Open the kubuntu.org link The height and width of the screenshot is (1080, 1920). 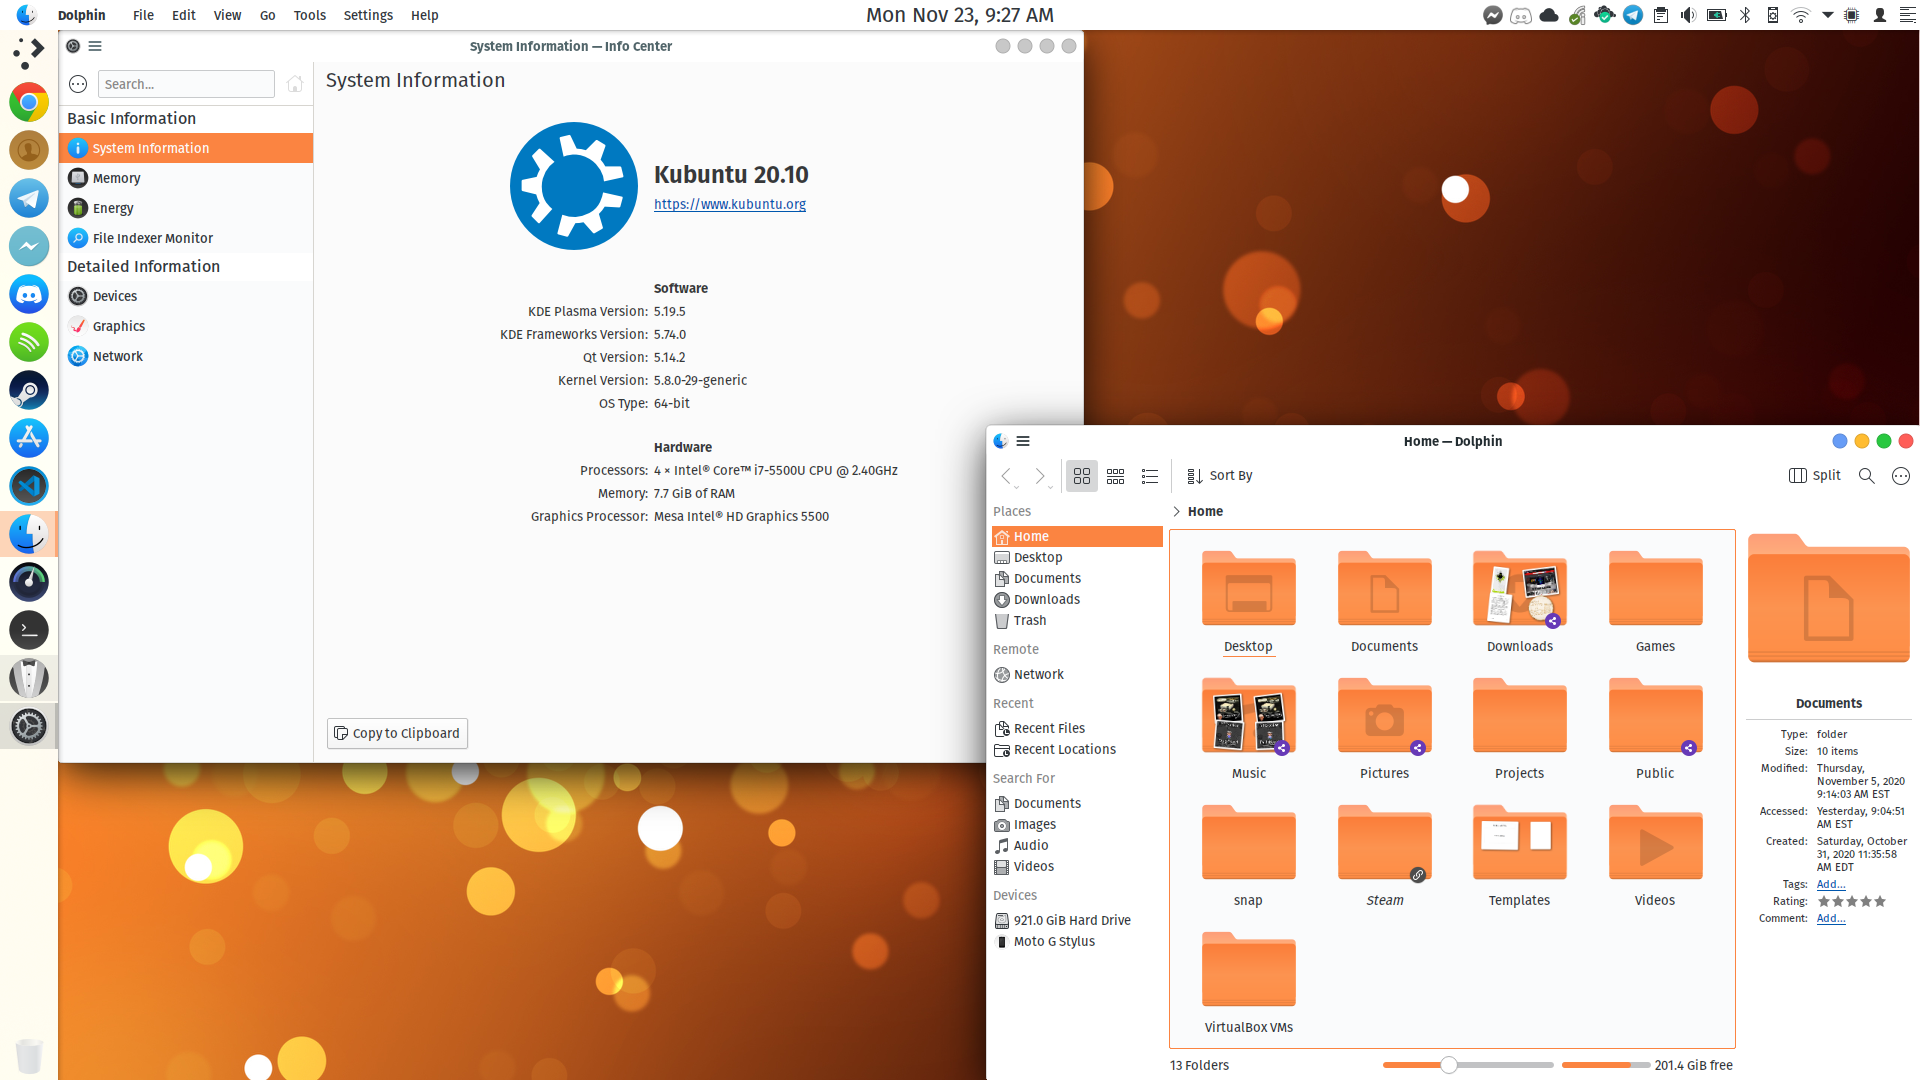pos(730,204)
